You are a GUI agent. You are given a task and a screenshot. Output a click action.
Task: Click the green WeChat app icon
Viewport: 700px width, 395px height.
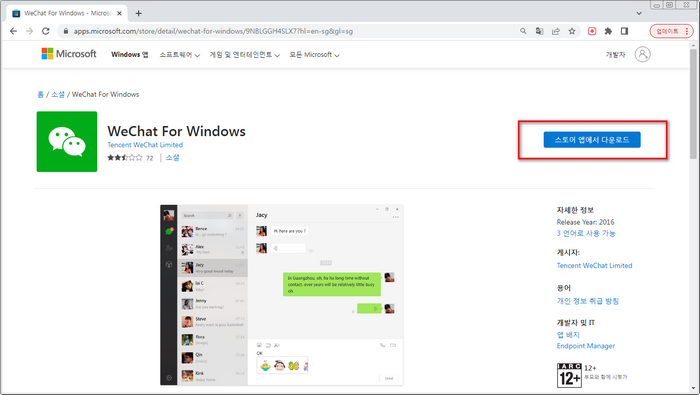click(x=67, y=141)
